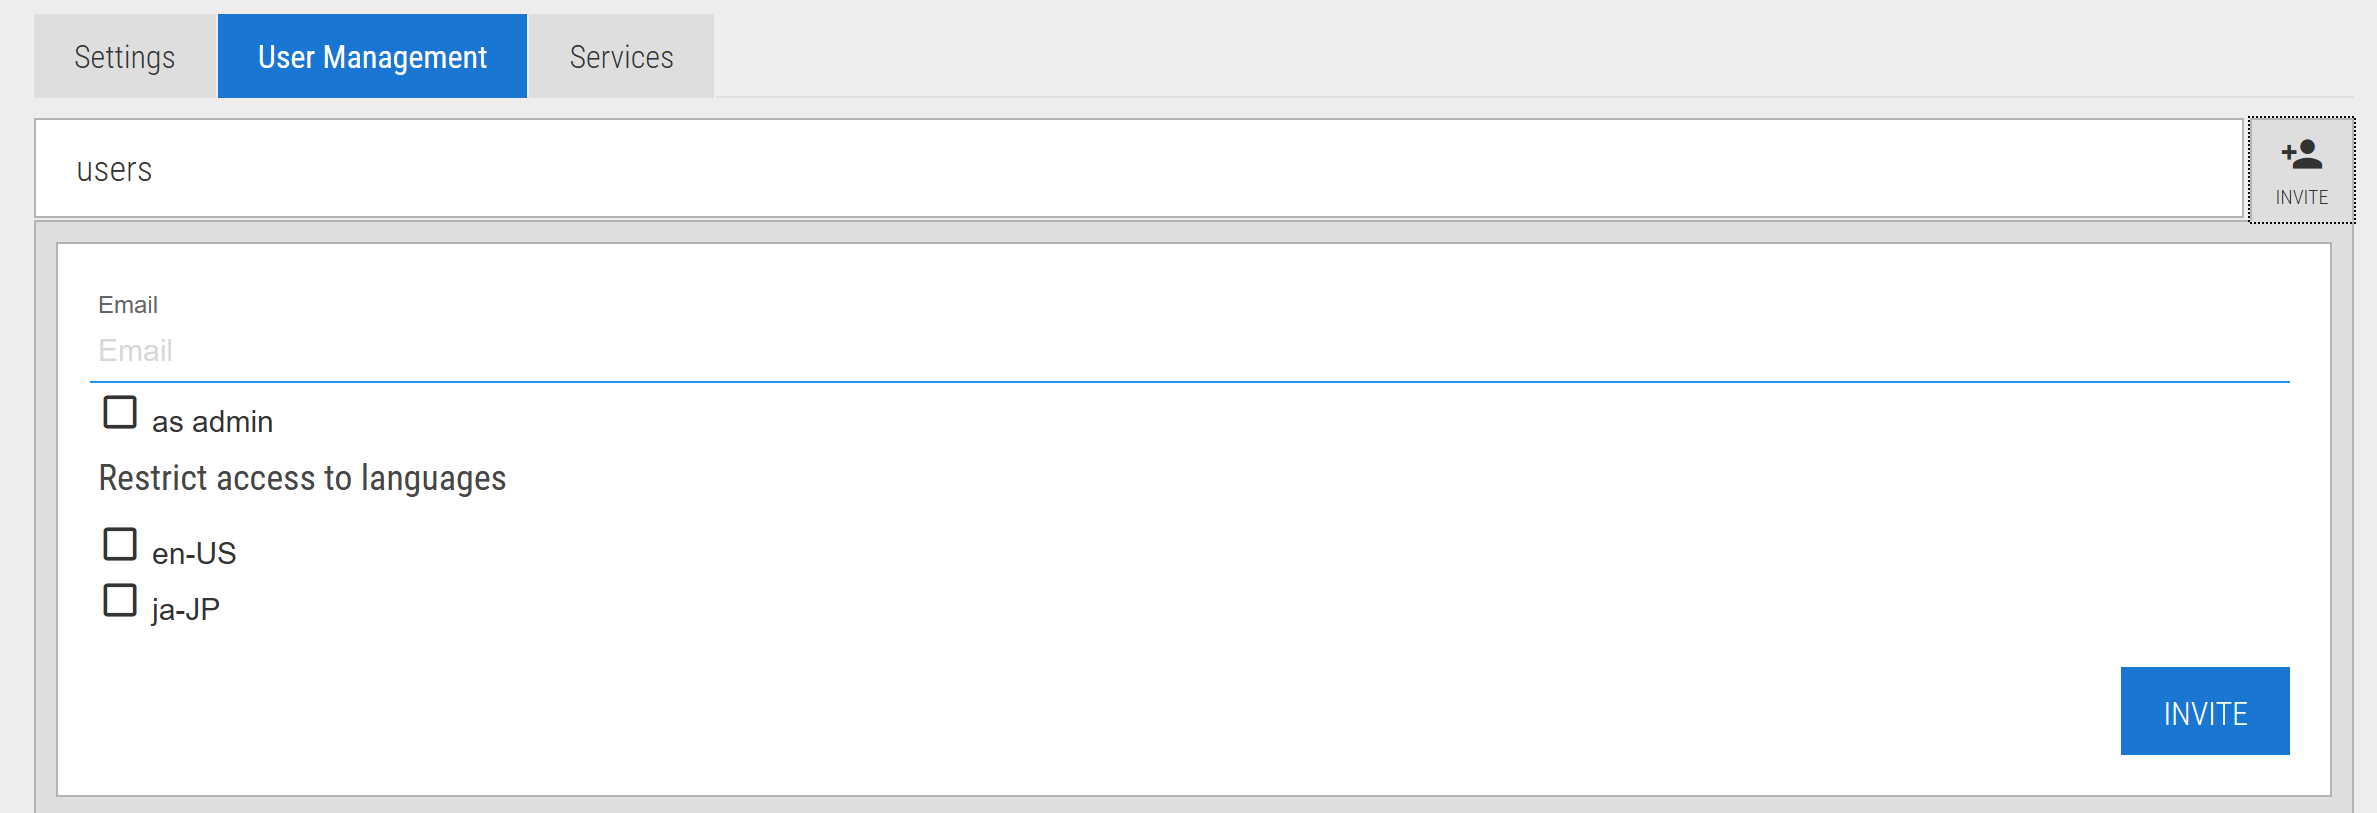Click the Restrict access to languages heading
The width and height of the screenshot is (2377, 813).
coord(302,479)
